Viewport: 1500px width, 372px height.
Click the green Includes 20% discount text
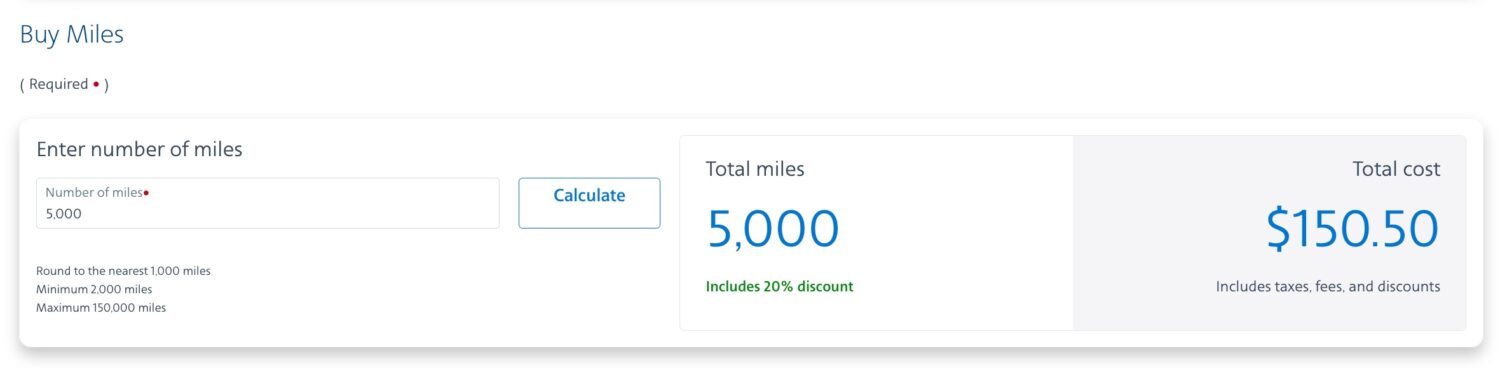(780, 287)
